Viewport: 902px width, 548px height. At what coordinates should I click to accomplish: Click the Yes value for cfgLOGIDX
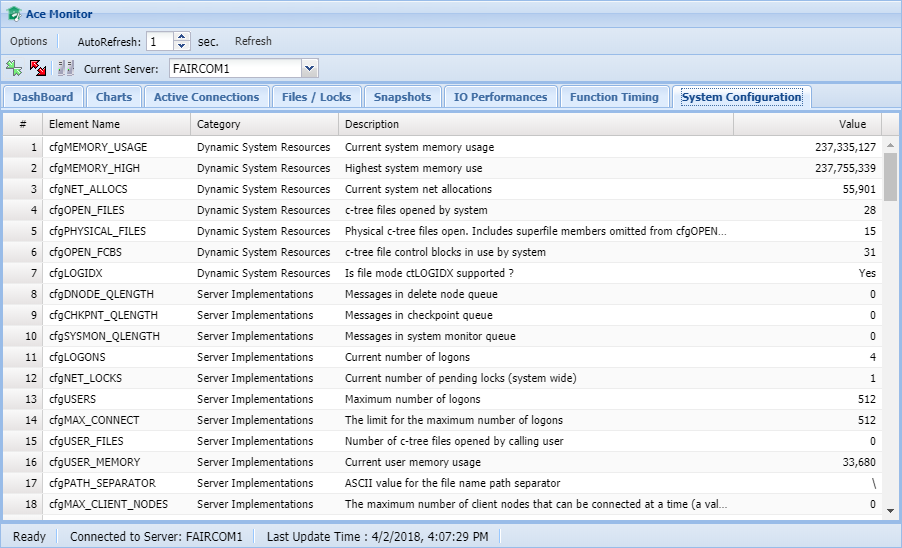point(867,273)
